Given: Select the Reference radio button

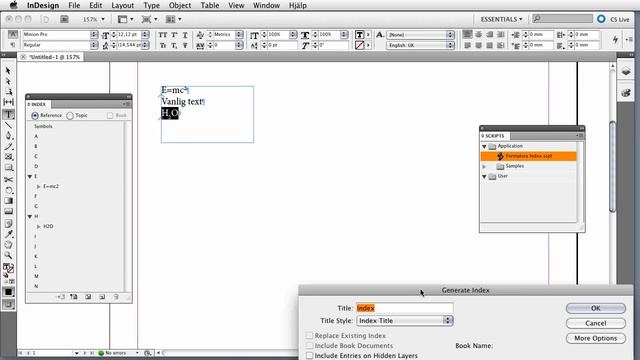Looking at the screenshot, I should (35, 116).
